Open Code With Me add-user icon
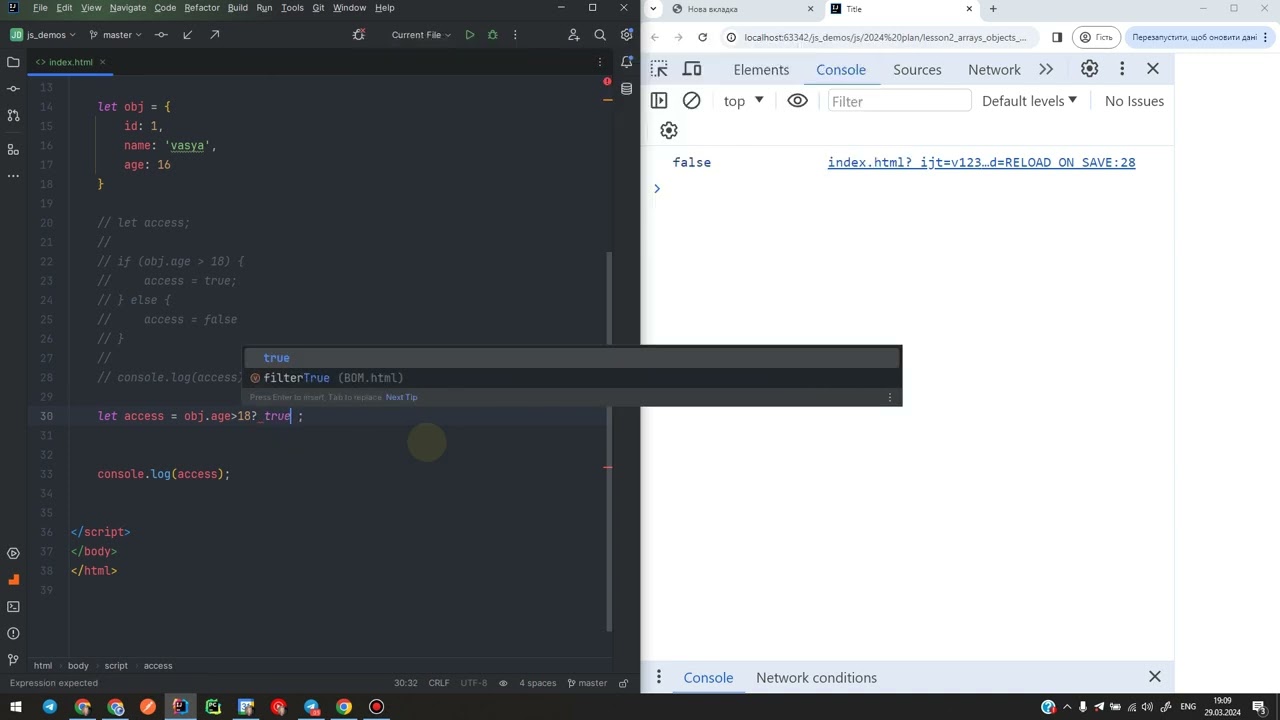1280x720 pixels. [x=574, y=35]
